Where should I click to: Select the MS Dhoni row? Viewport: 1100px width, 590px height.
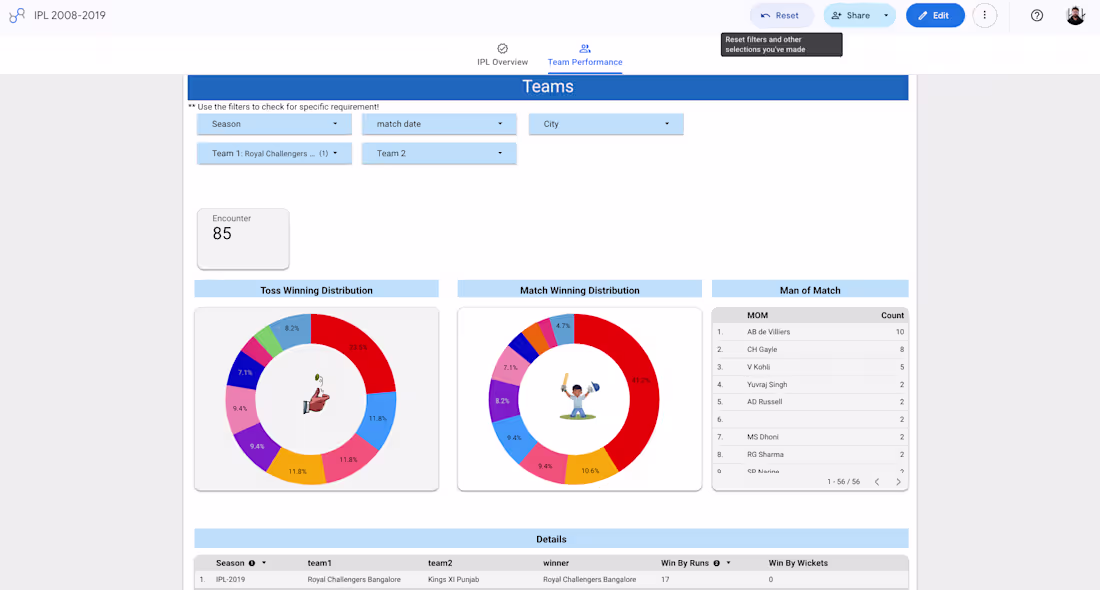[x=810, y=437]
